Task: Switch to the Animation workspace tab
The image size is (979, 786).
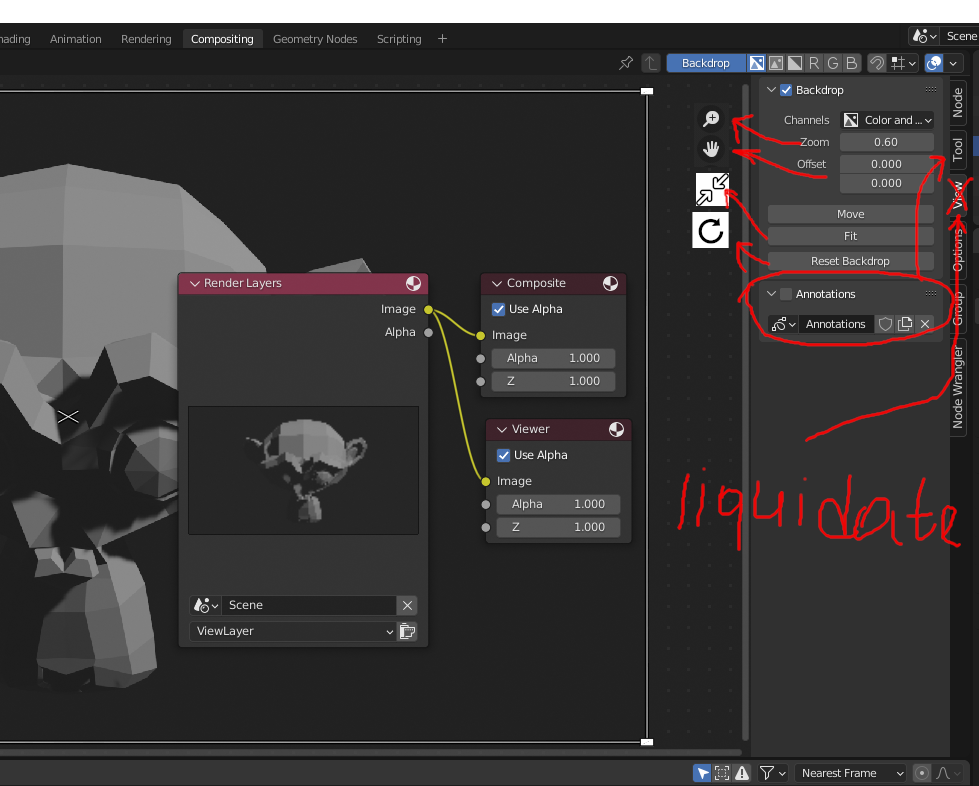Action: (76, 39)
